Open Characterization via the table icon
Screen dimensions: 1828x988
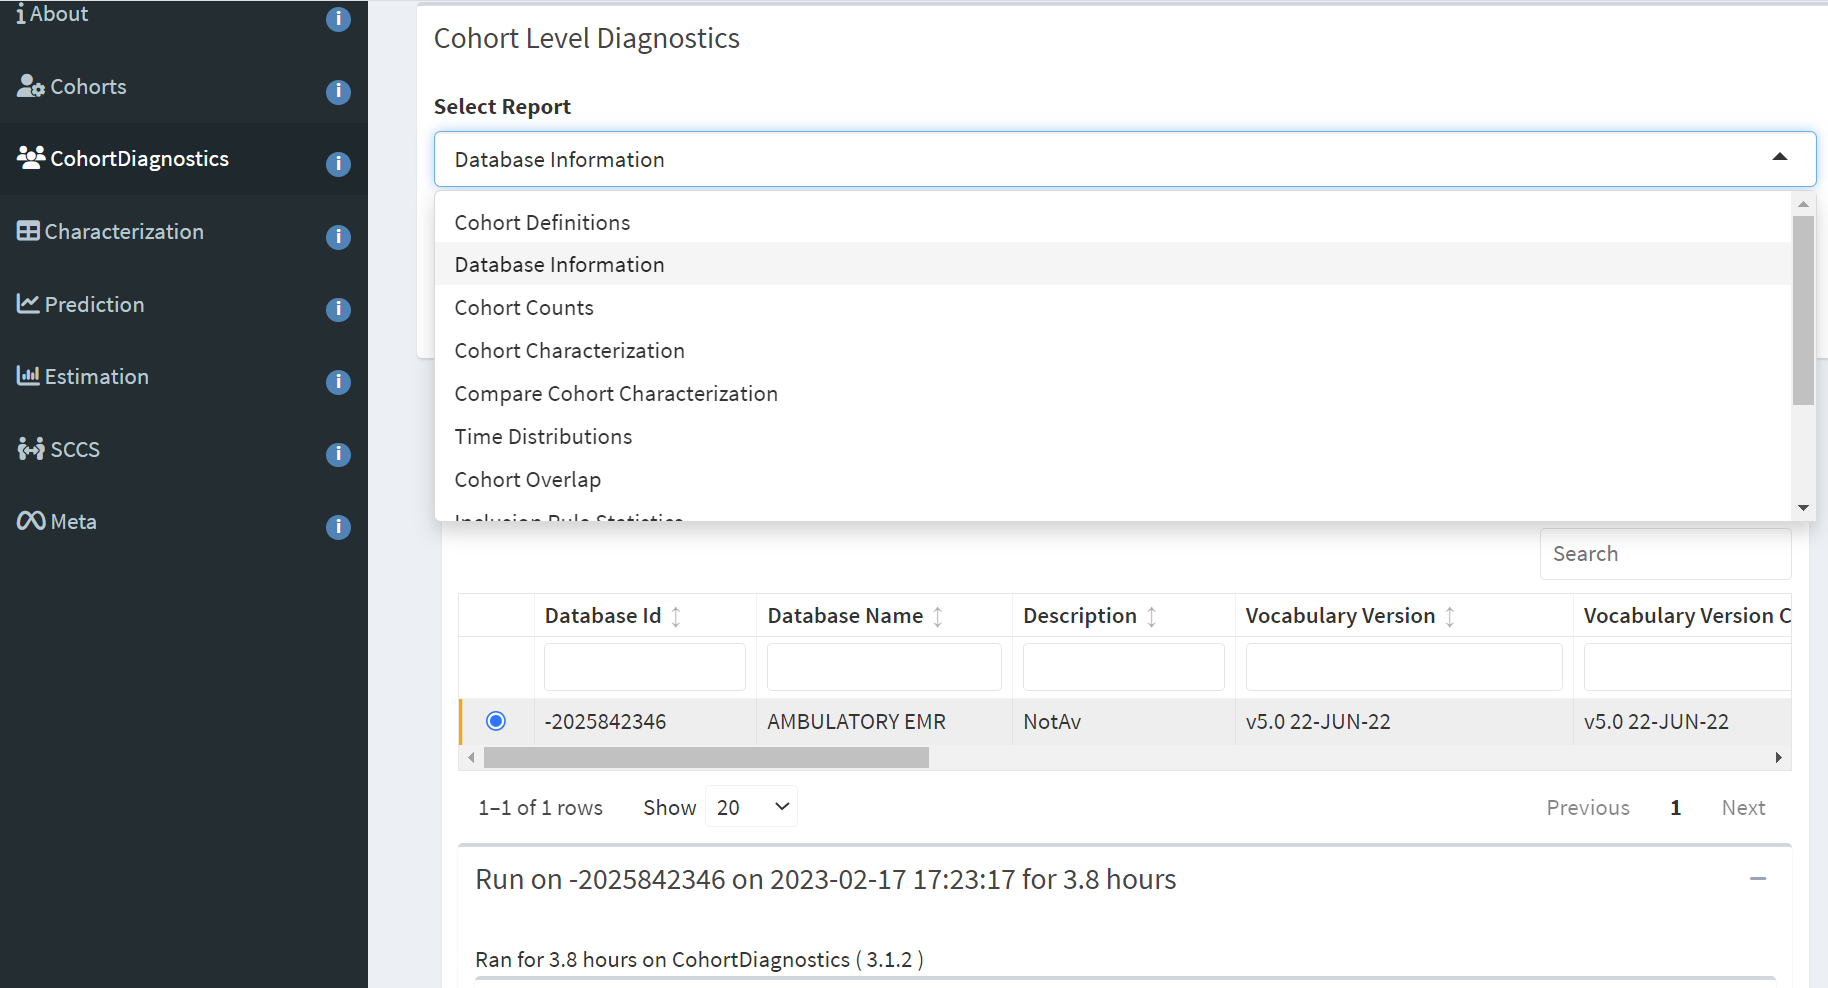coord(27,230)
